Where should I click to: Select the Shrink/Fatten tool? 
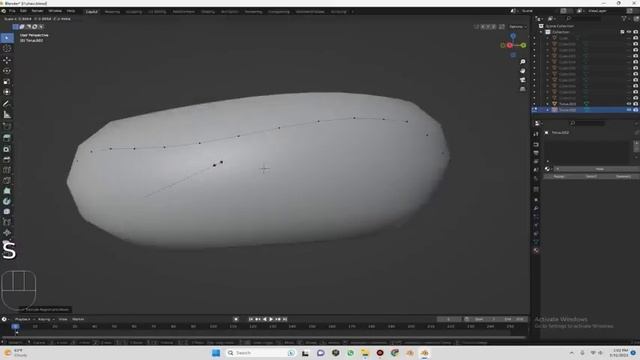[x=7, y=233]
